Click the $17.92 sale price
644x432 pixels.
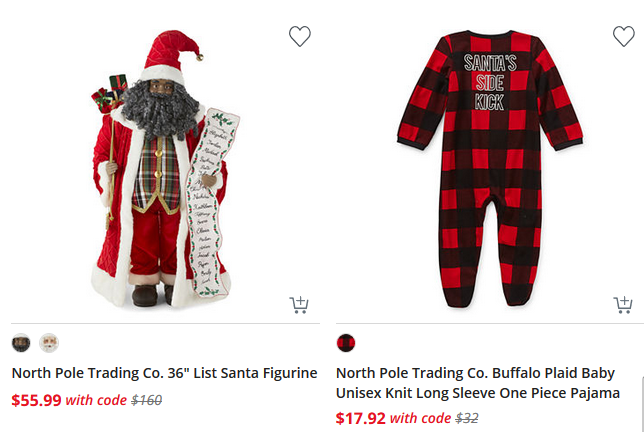(360, 418)
